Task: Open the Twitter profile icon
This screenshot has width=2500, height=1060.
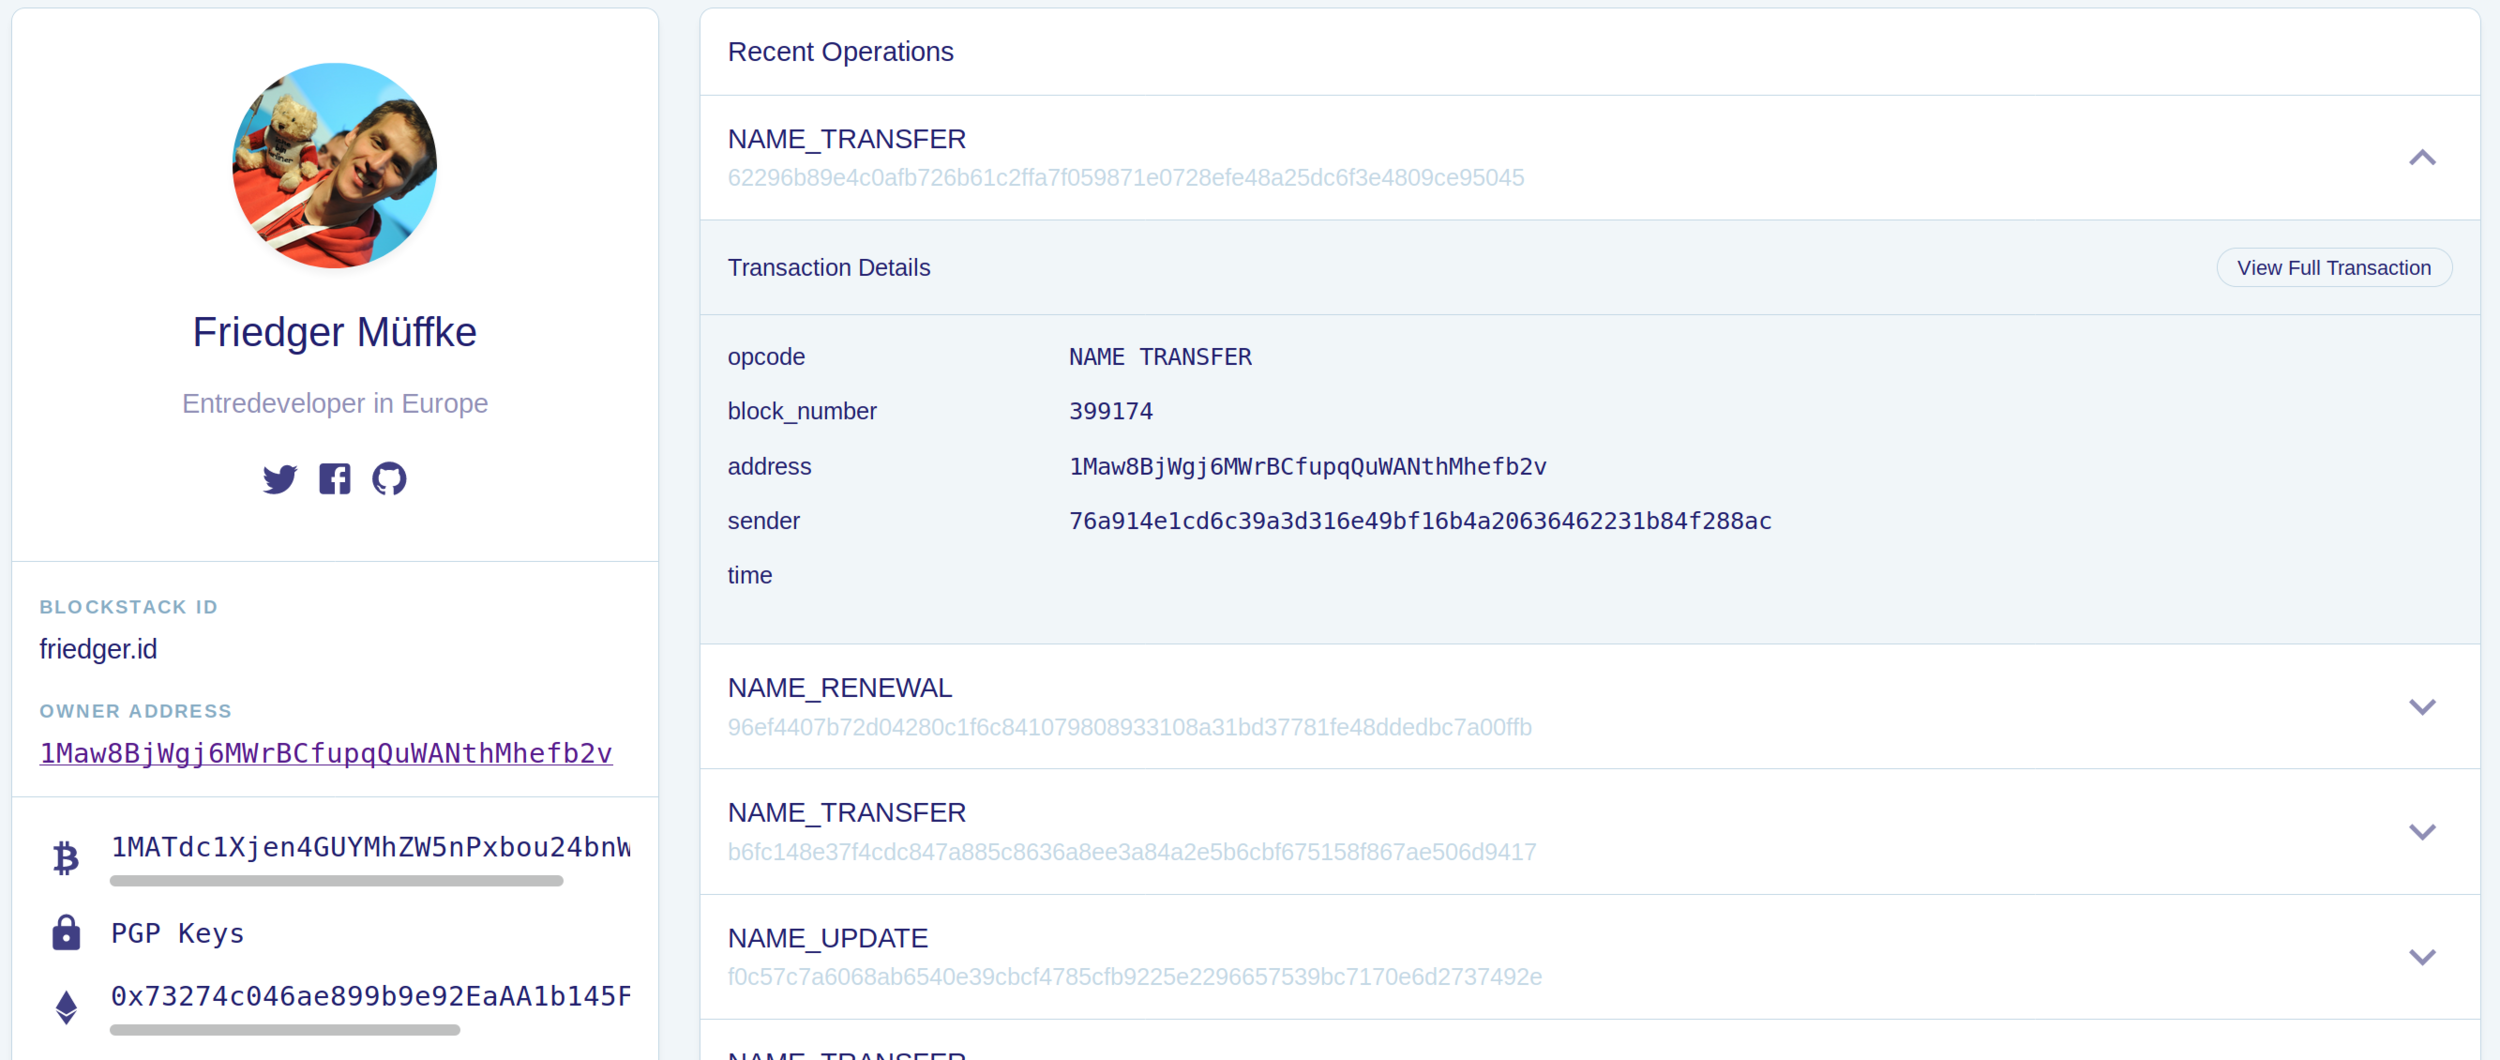Action: (x=280, y=479)
